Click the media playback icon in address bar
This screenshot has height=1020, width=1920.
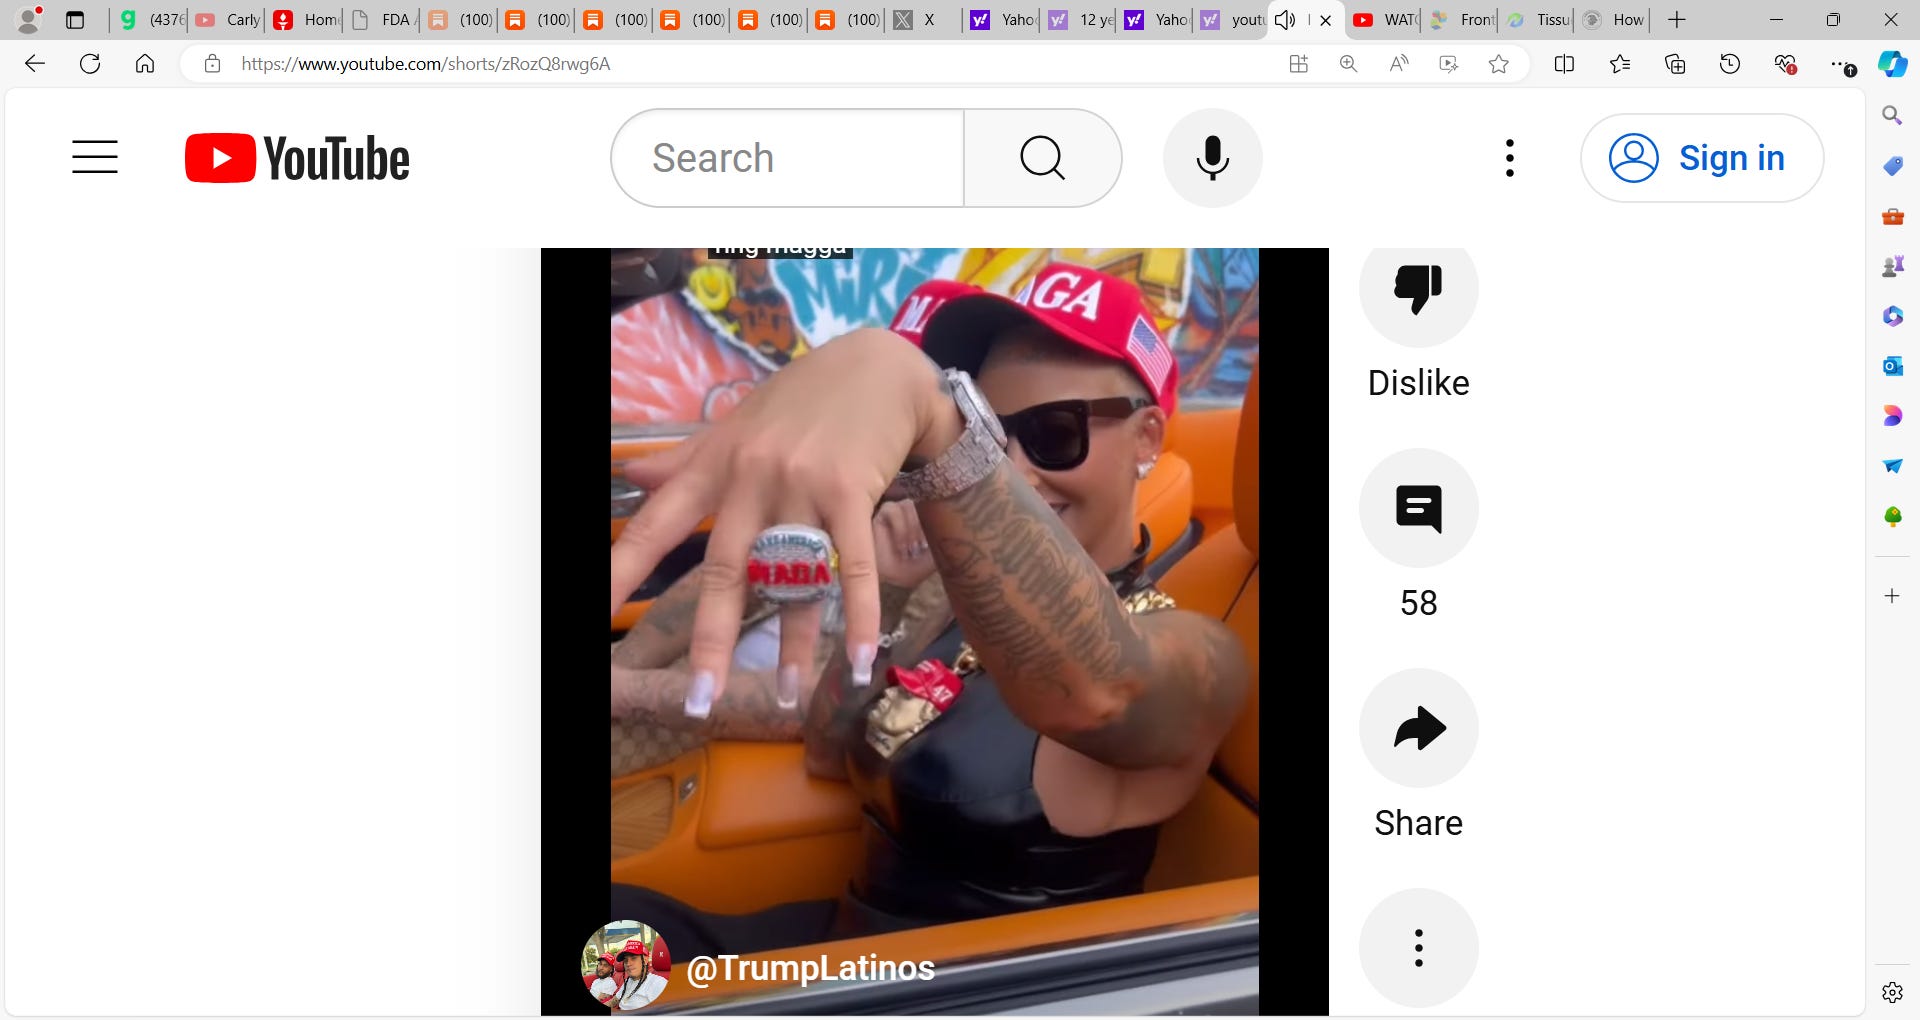[x=1448, y=64]
